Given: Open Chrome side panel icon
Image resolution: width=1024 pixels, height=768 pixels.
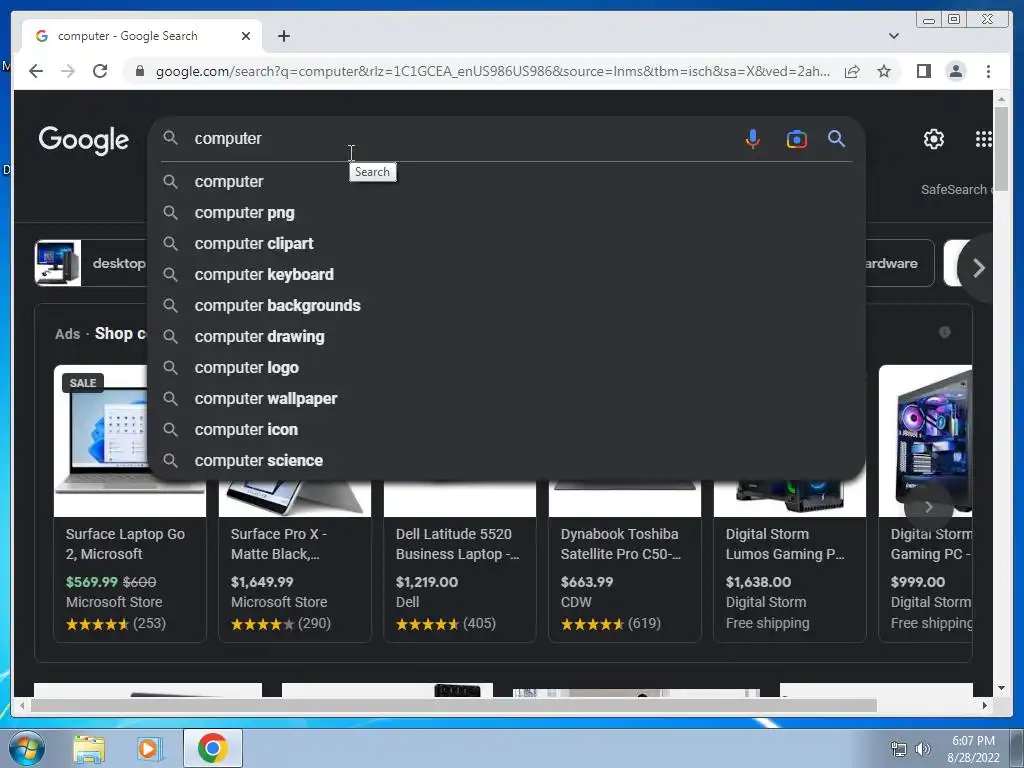Looking at the screenshot, I should click(923, 71).
